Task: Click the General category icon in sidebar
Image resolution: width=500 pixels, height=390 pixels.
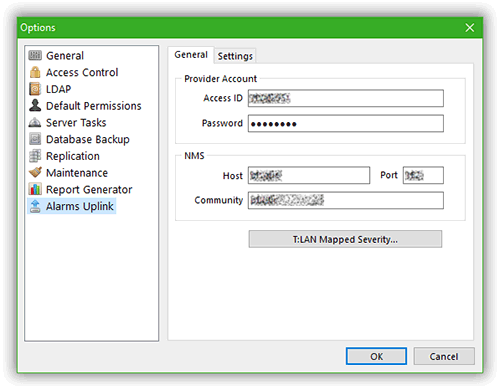Action: (35, 55)
